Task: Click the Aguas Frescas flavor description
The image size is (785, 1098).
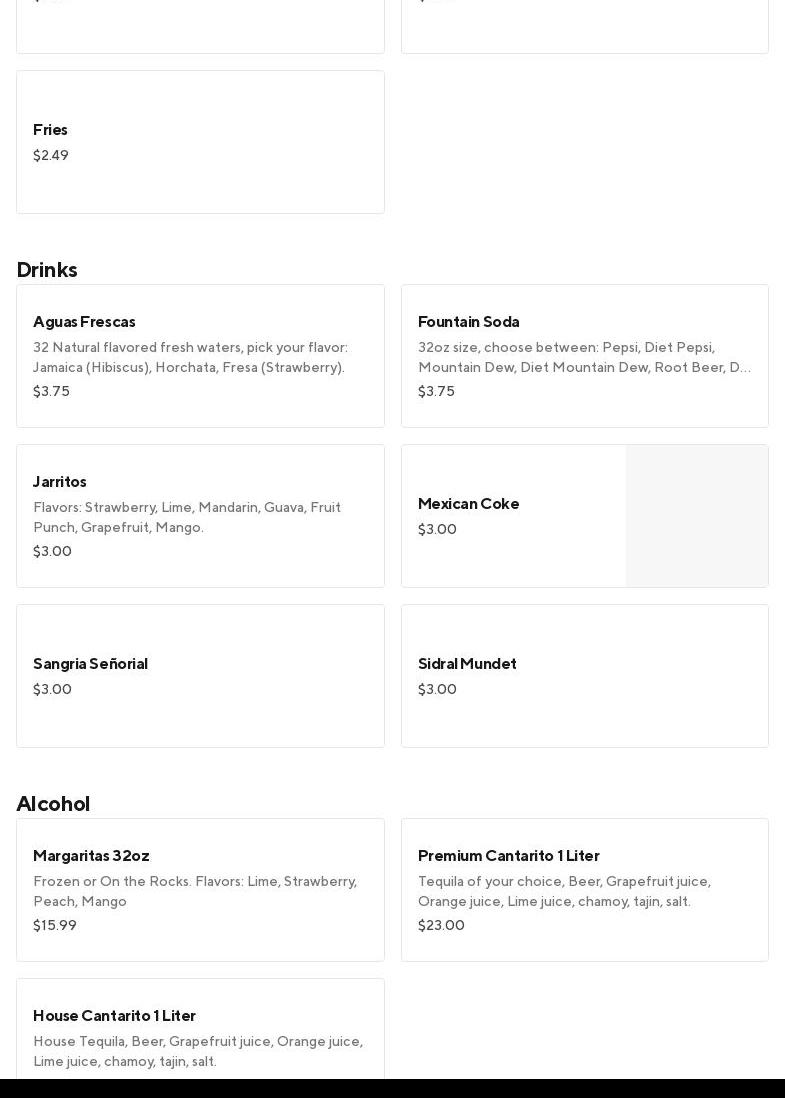Action: [190, 357]
